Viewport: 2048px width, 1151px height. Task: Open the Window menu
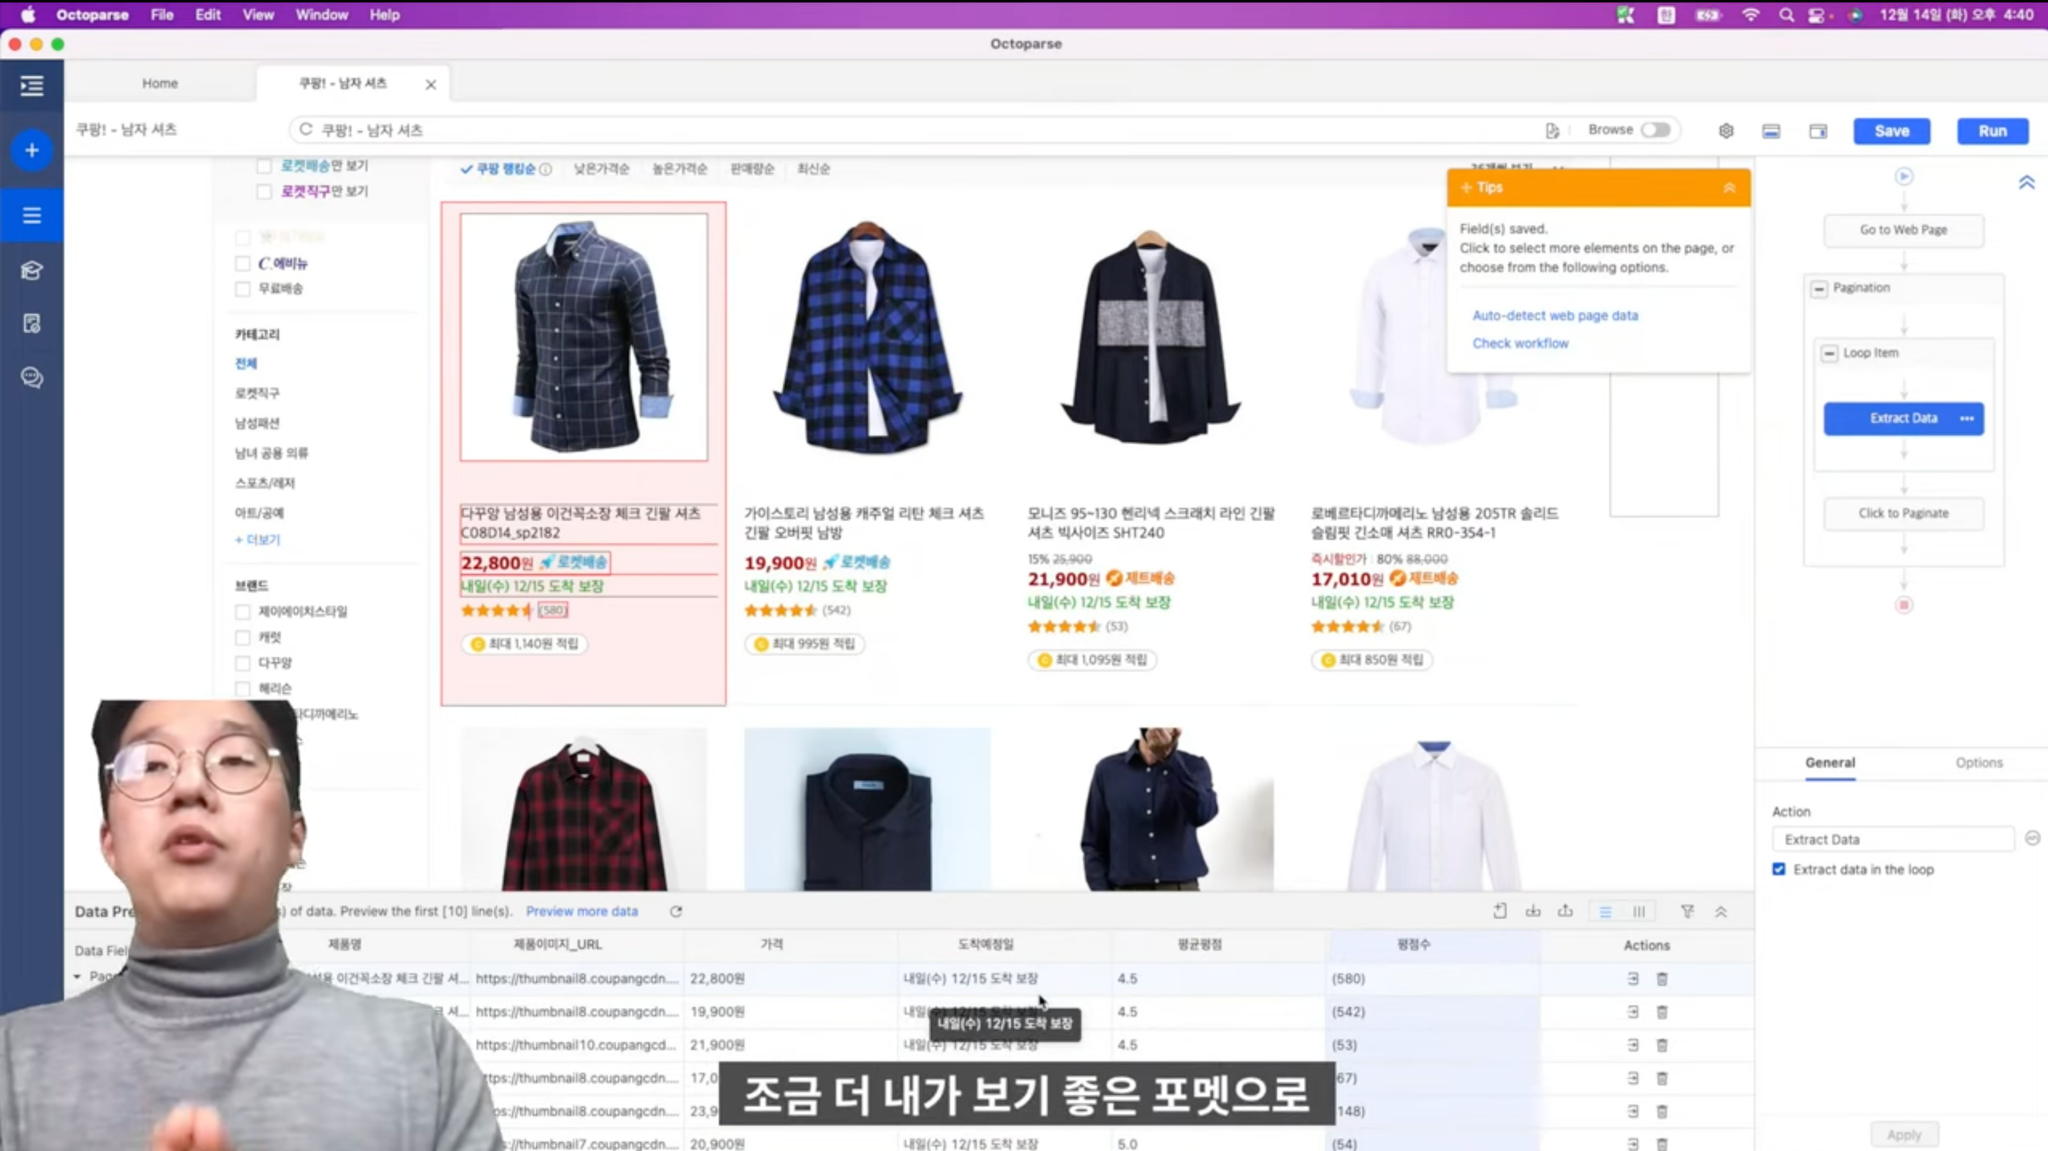(321, 15)
